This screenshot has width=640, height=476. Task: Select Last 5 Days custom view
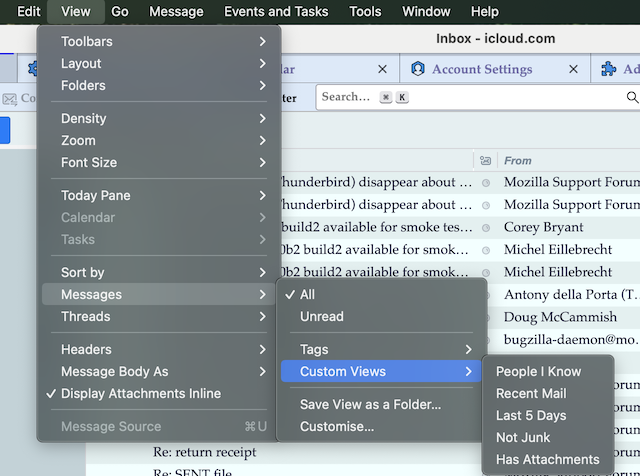548,416
